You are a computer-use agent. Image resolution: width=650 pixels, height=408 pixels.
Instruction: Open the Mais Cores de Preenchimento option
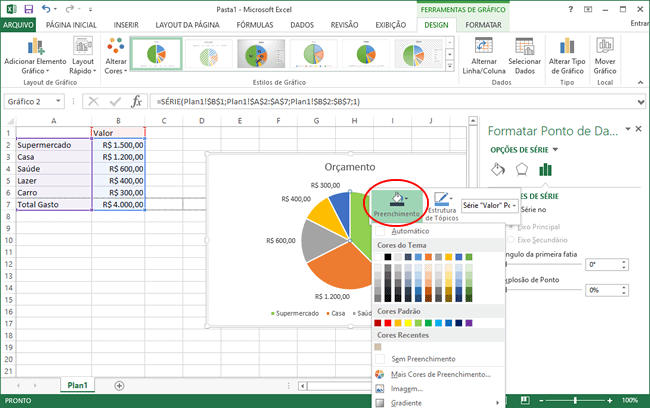coord(440,373)
